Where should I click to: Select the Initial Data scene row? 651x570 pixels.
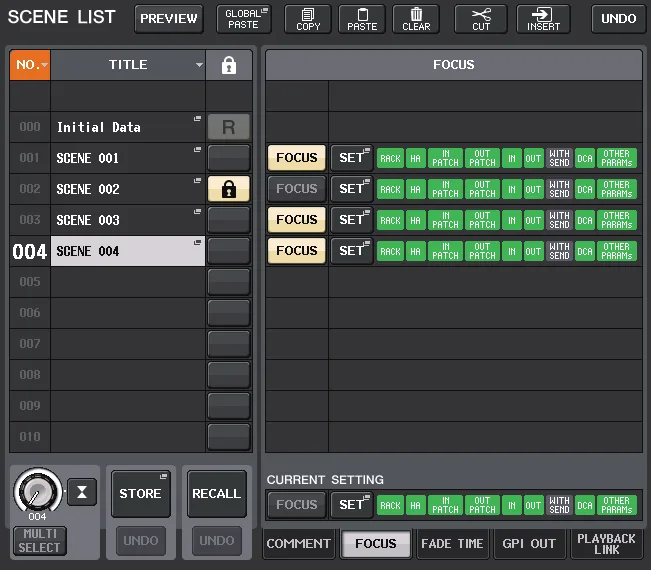(128, 127)
